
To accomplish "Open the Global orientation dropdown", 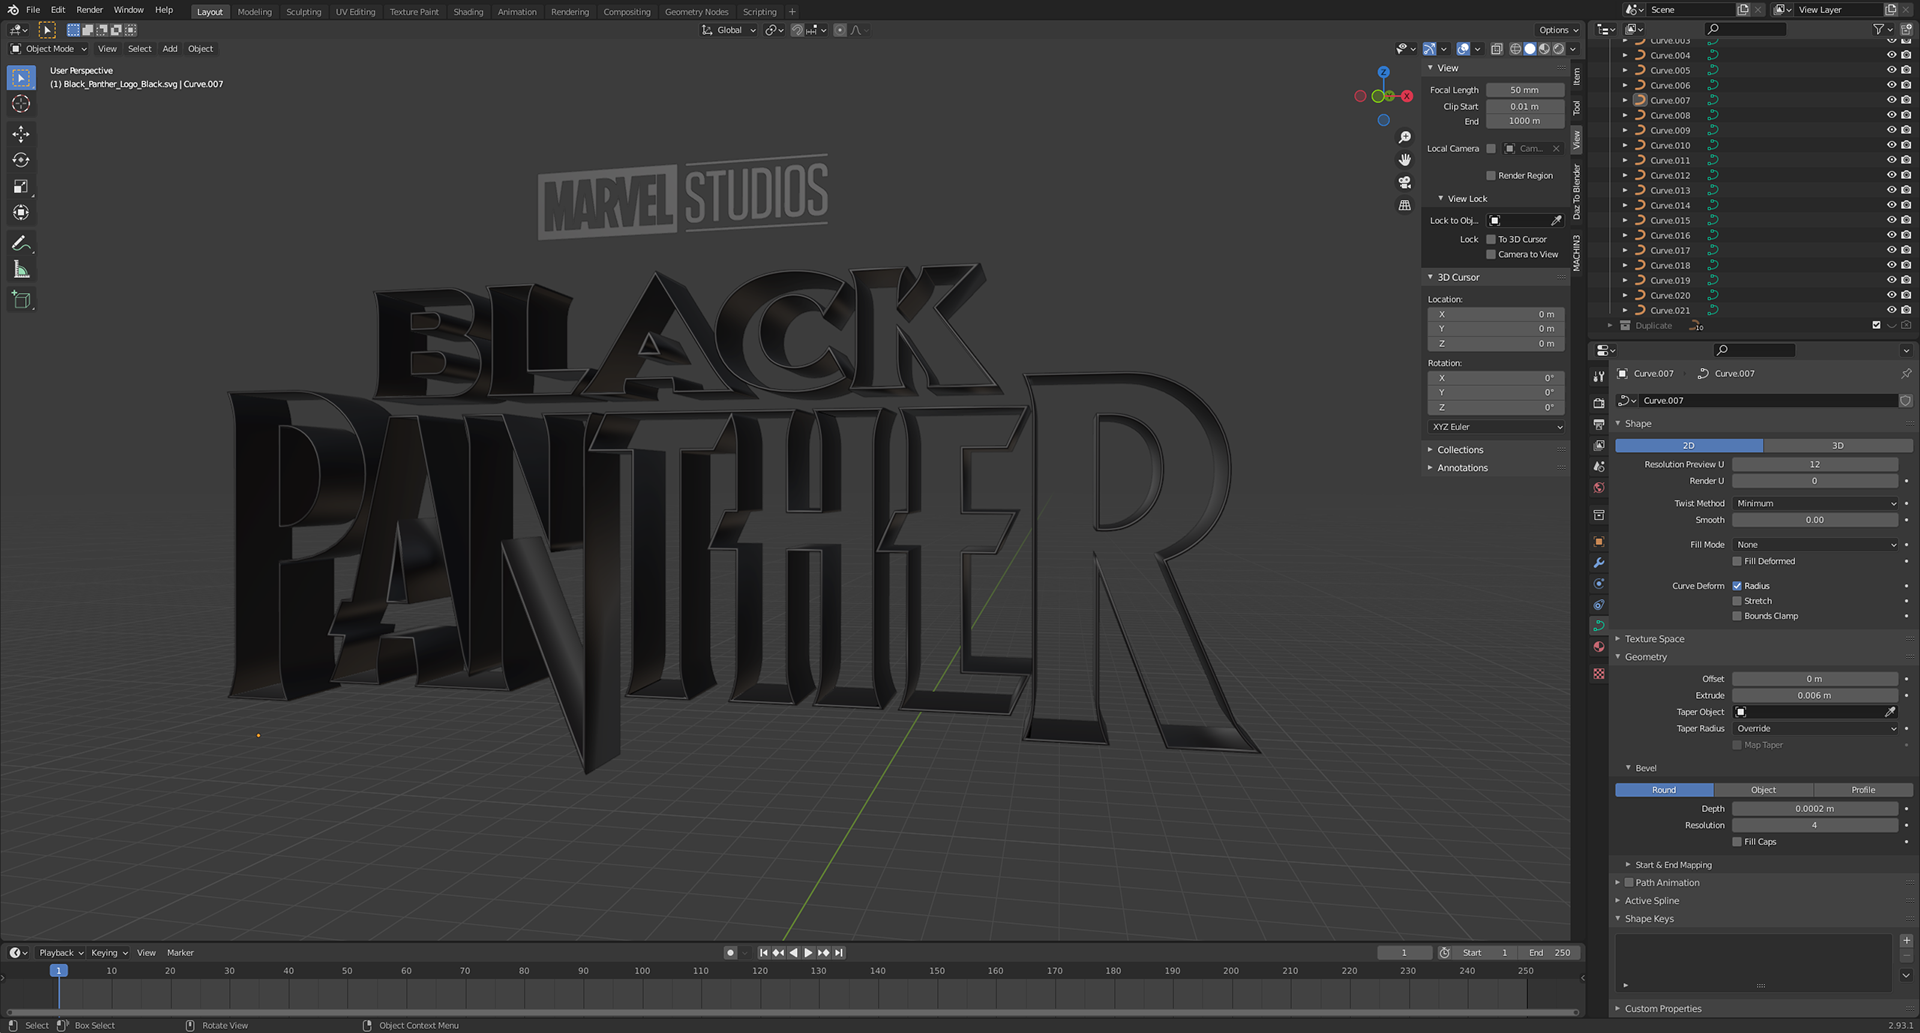I will 729,30.
